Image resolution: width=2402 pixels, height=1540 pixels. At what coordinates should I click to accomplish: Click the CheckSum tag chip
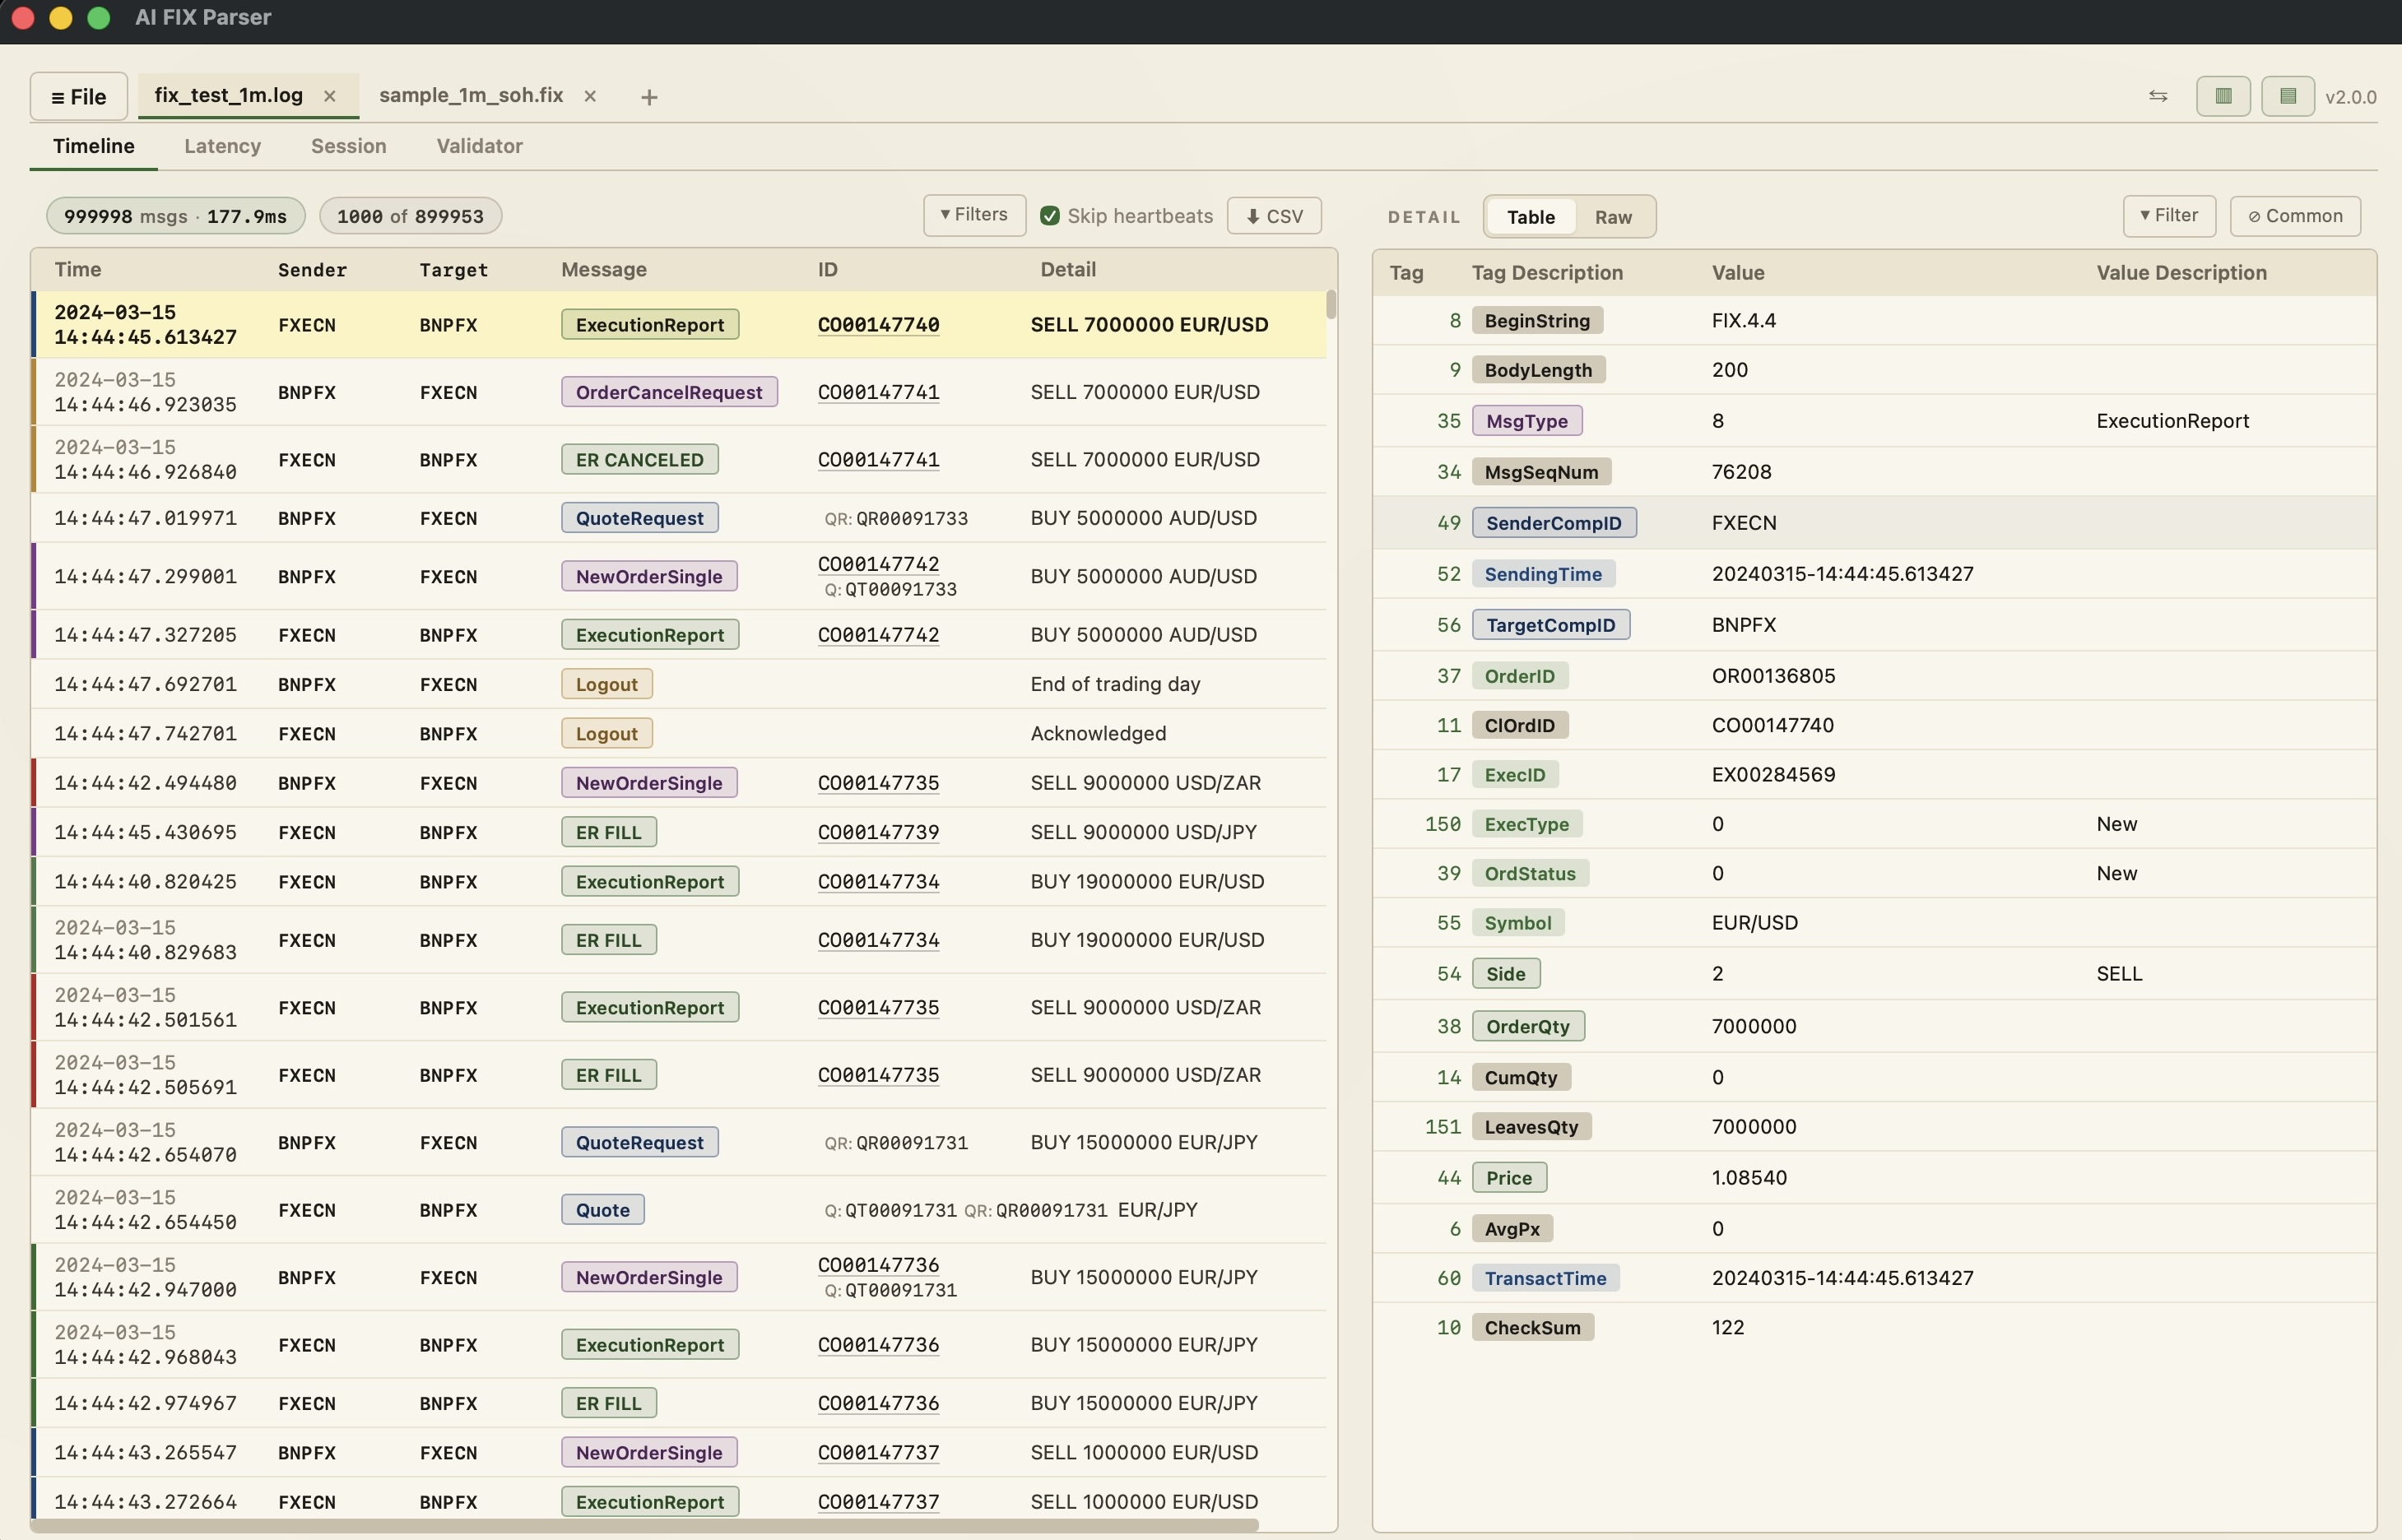[x=1532, y=1327]
